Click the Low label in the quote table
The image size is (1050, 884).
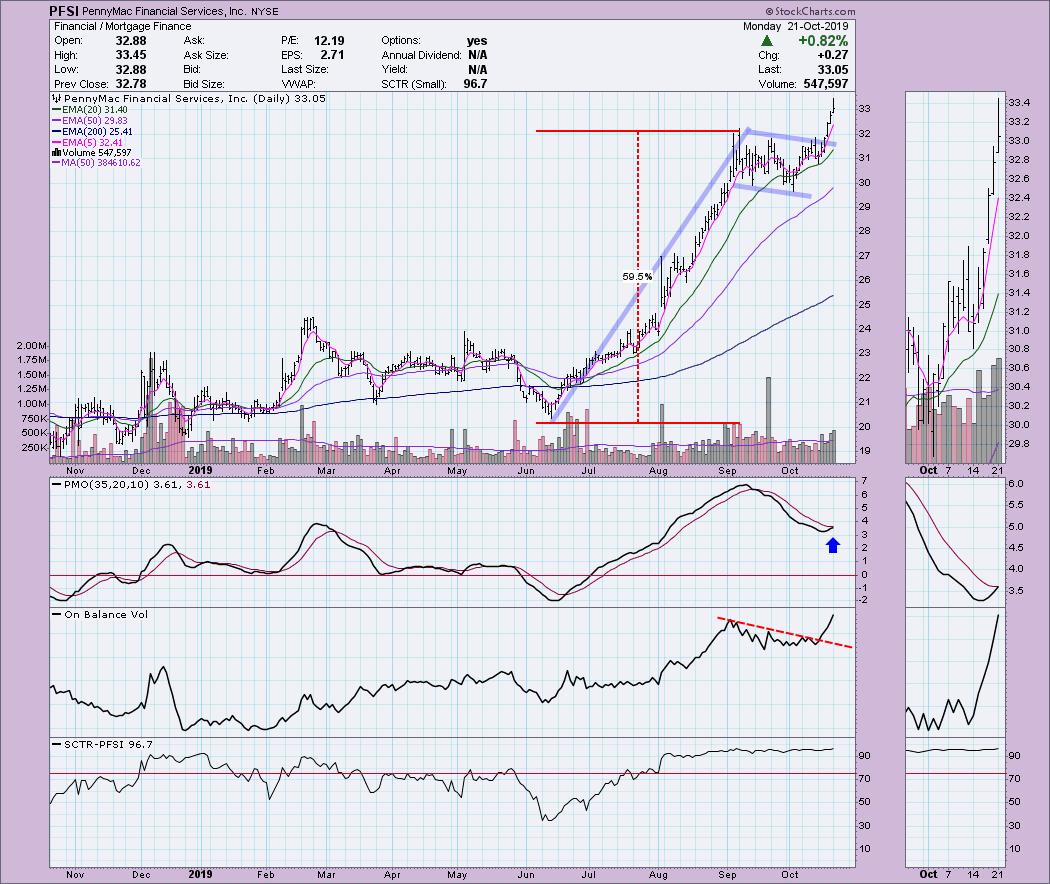[x=66, y=70]
